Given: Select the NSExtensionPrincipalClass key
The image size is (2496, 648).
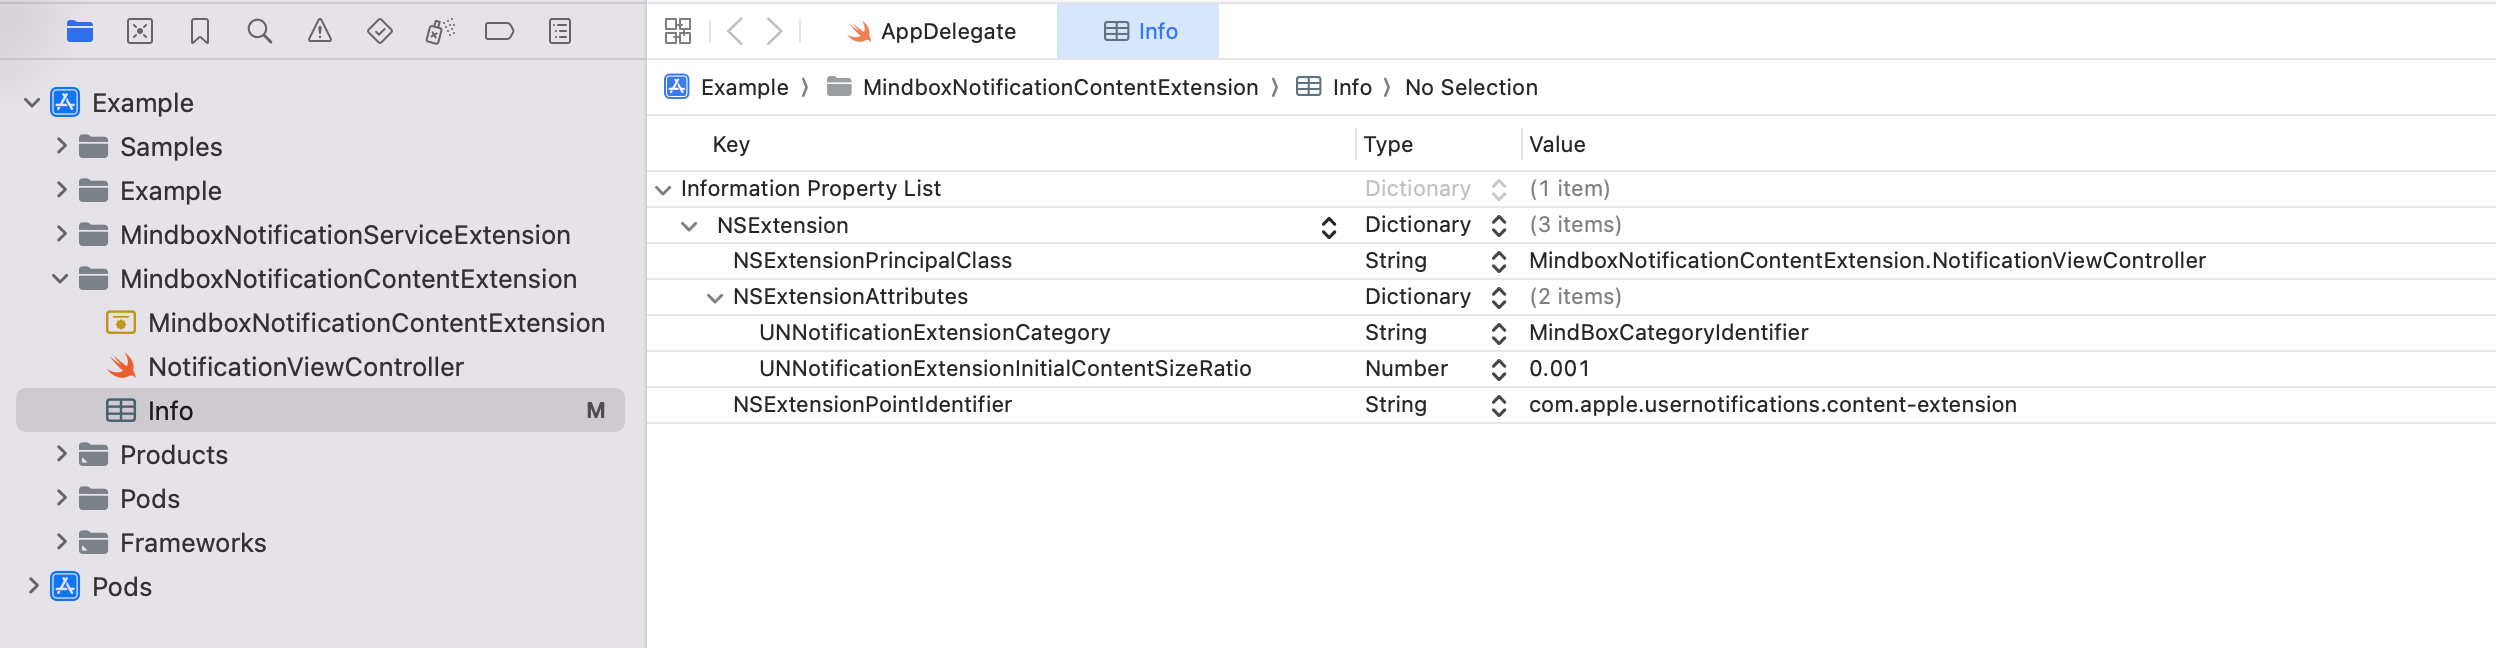Looking at the screenshot, I should (872, 261).
